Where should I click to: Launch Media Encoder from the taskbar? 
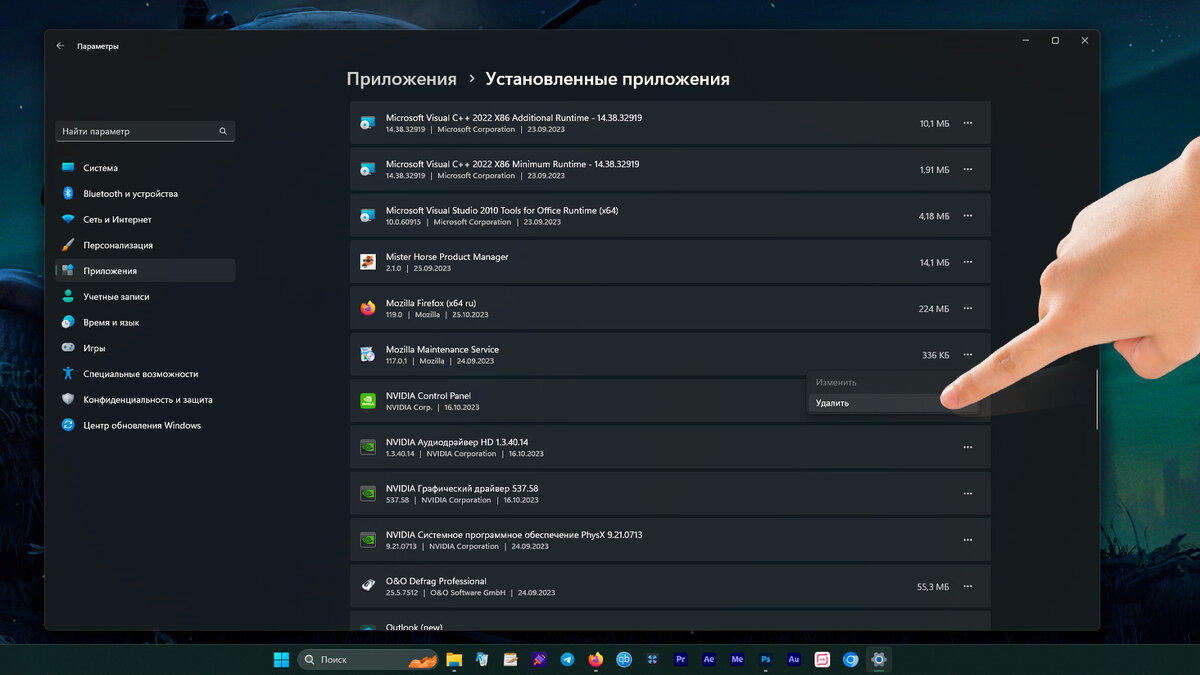click(x=737, y=659)
